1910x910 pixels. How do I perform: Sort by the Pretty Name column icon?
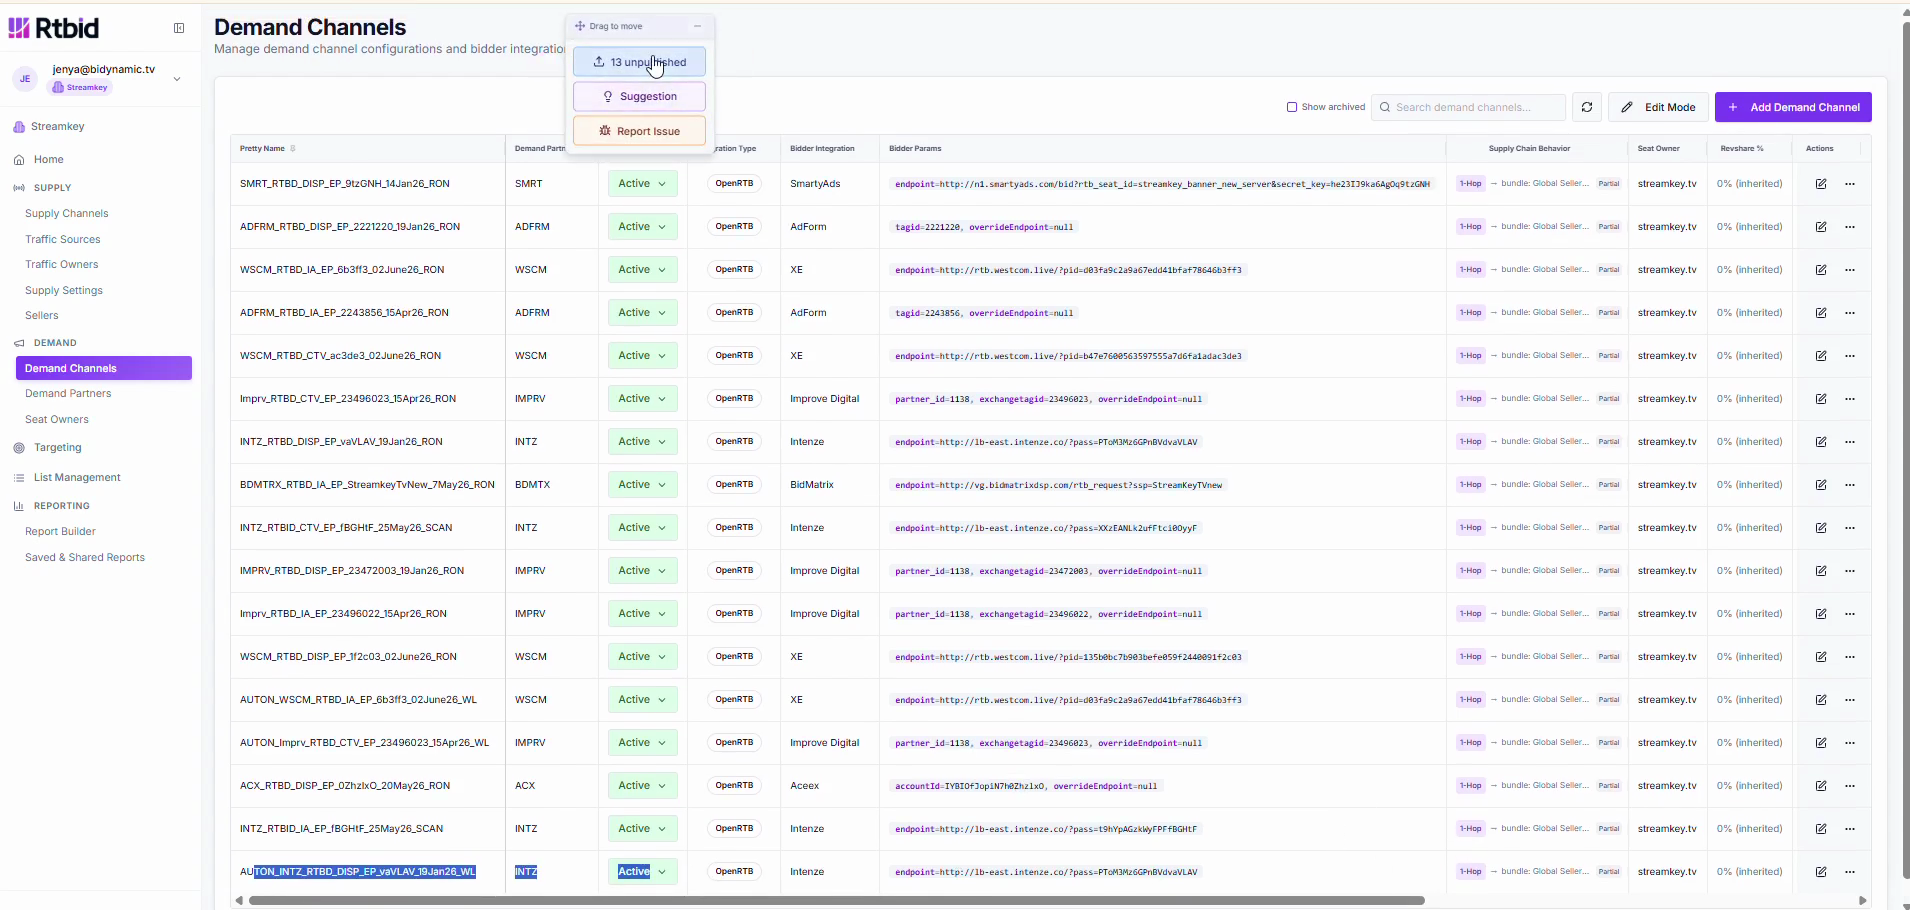[x=292, y=148]
